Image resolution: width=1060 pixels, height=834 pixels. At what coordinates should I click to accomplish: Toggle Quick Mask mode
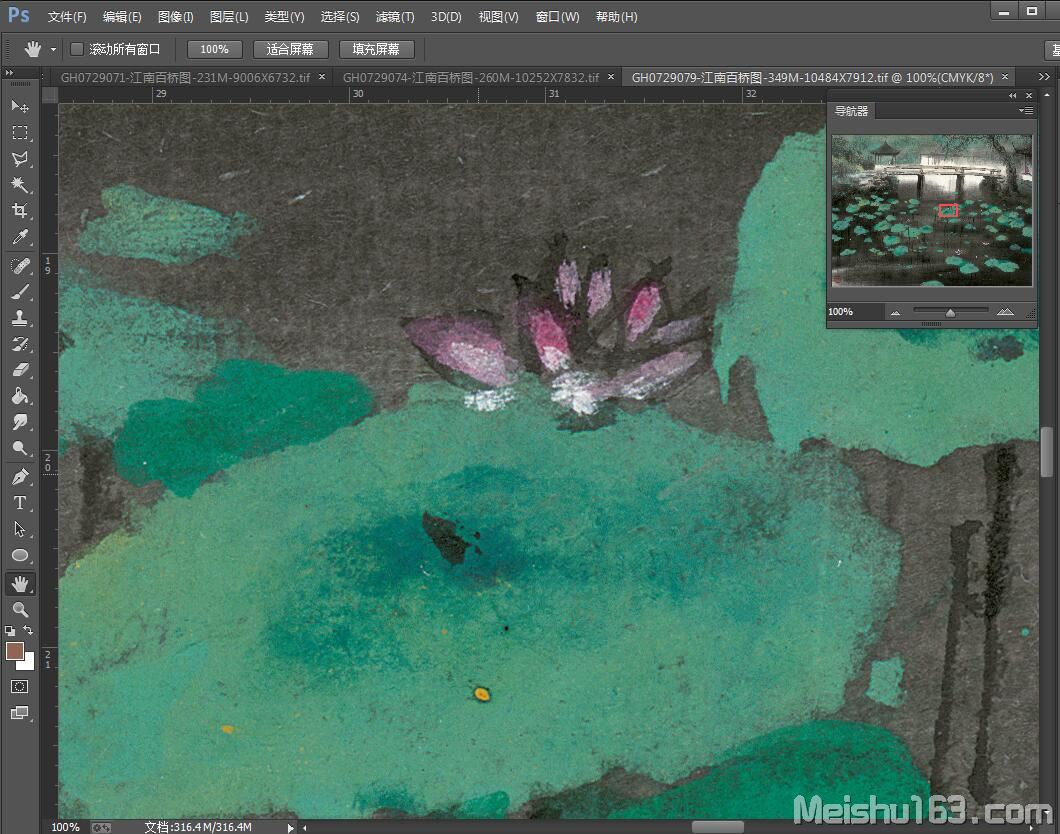point(20,687)
